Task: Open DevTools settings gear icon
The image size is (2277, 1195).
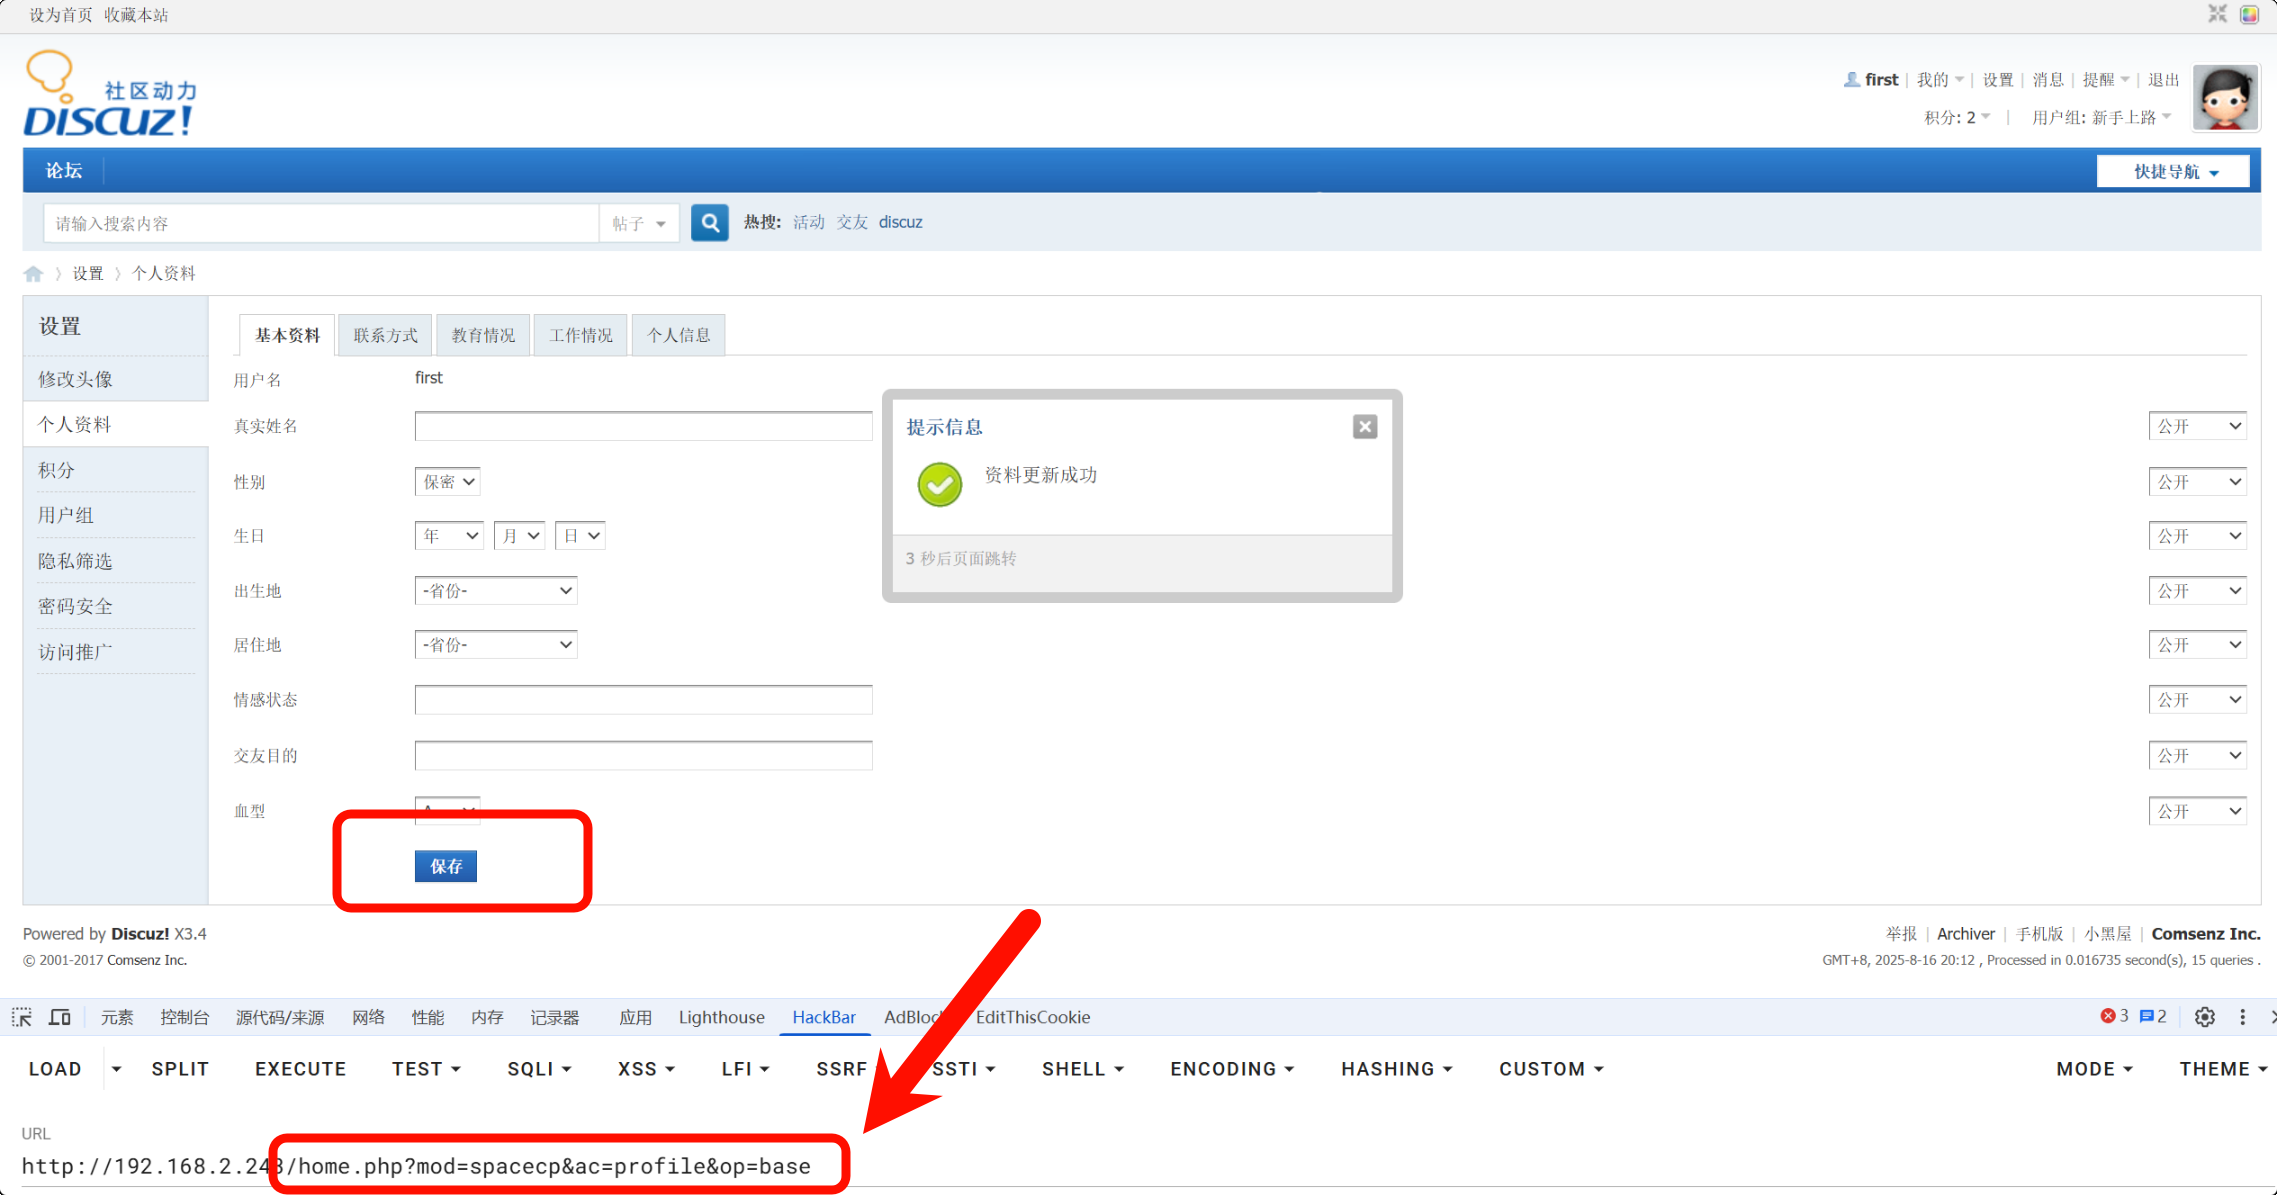Action: 2204,1017
